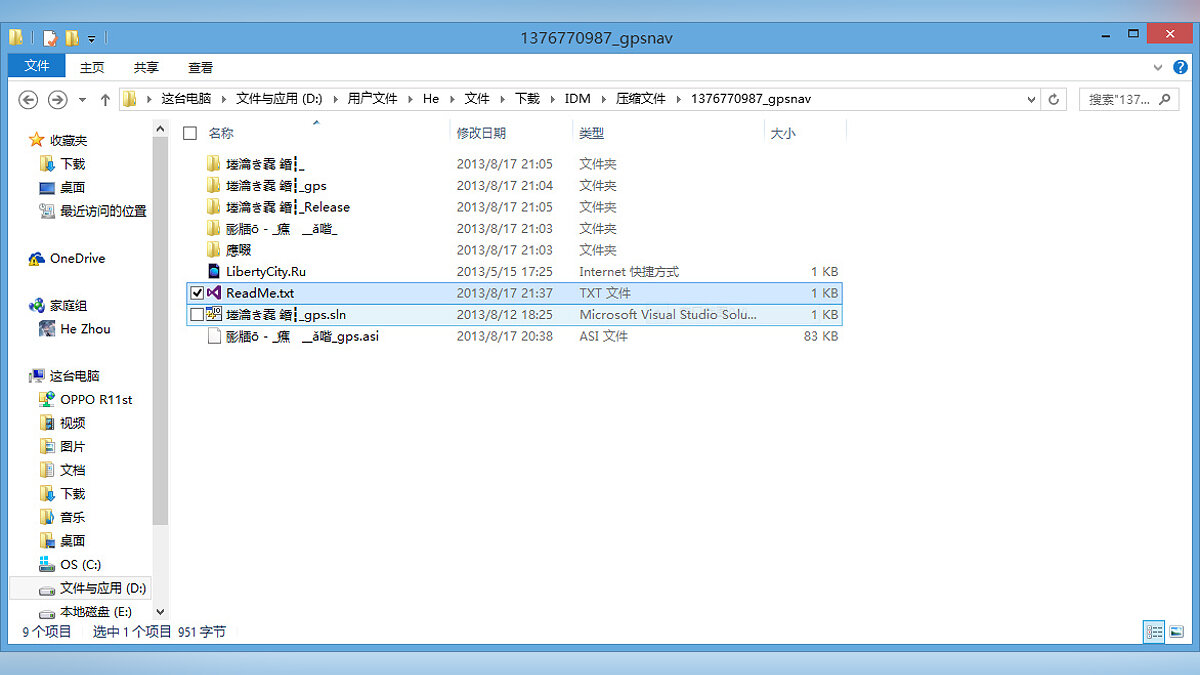Expand the ribbon using the chevron
The height and width of the screenshot is (675, 1200).
[x=1158, y=67]
